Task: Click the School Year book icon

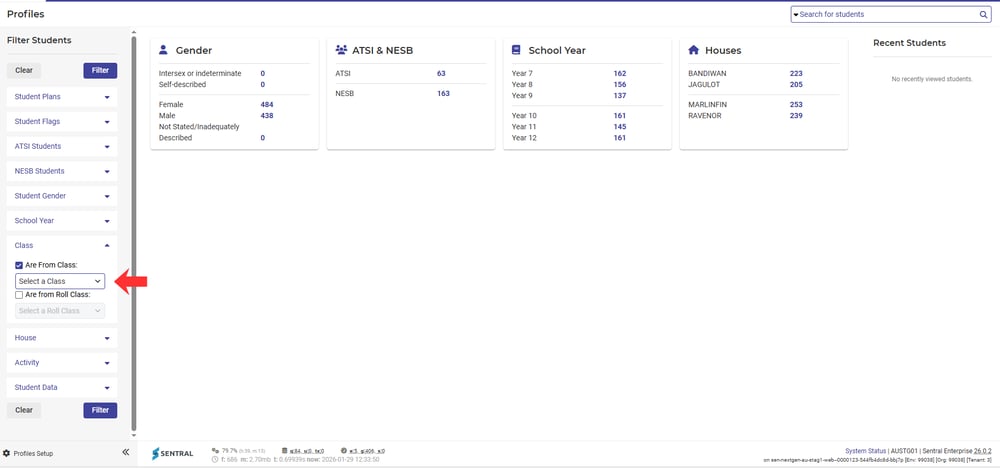Action: coord(516,50)
